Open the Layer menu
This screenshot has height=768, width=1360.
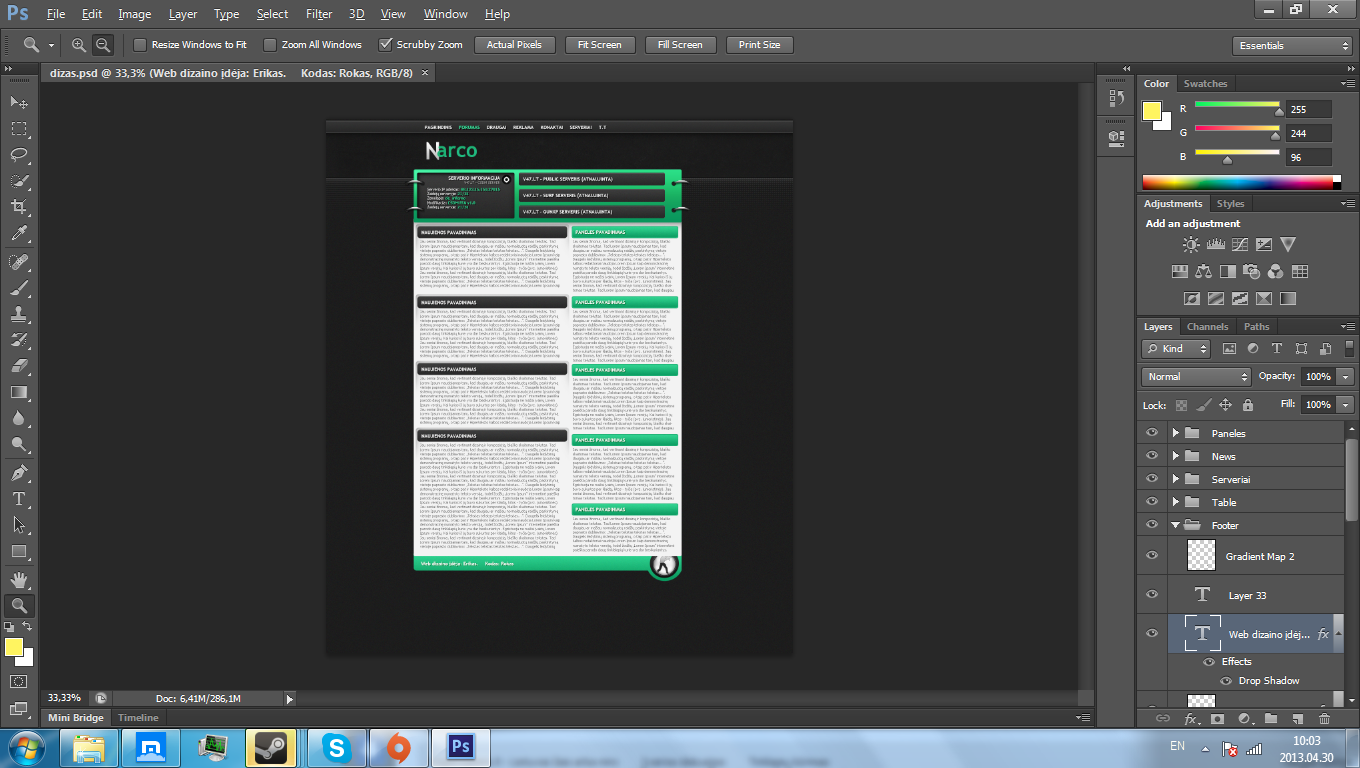(x=183, y=14)
